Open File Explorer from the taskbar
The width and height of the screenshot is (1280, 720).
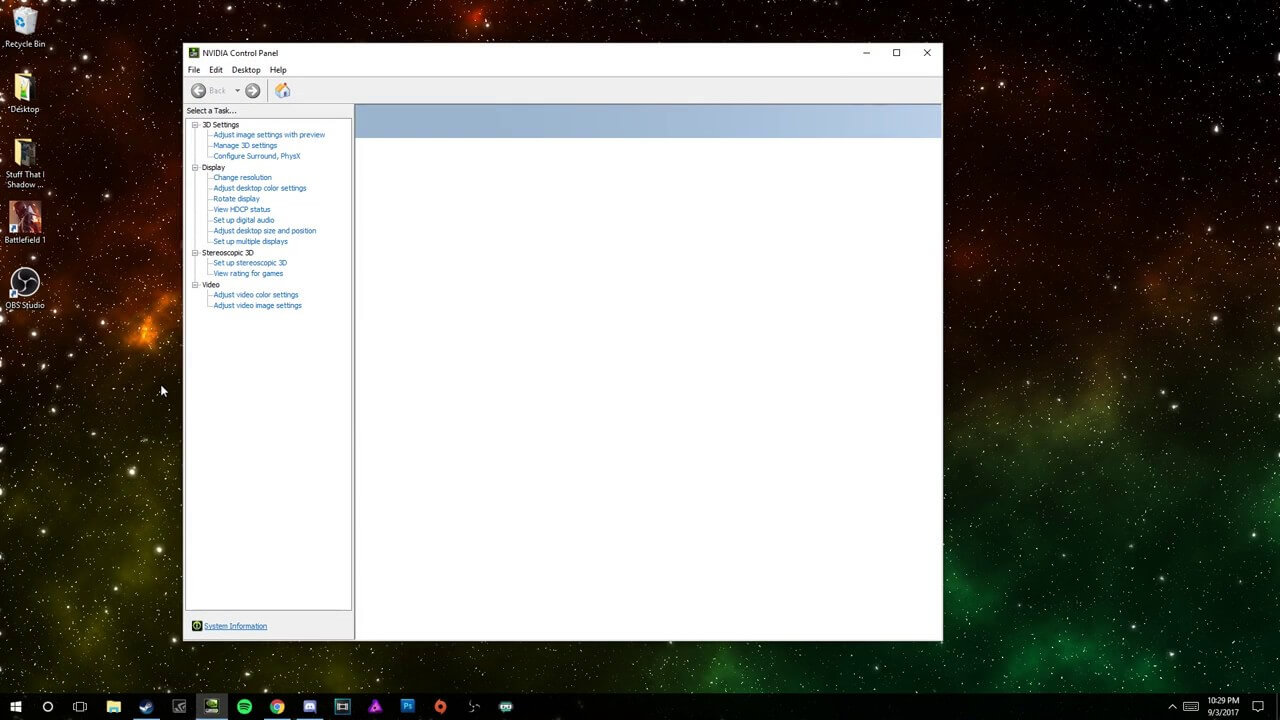click(114, 706)
